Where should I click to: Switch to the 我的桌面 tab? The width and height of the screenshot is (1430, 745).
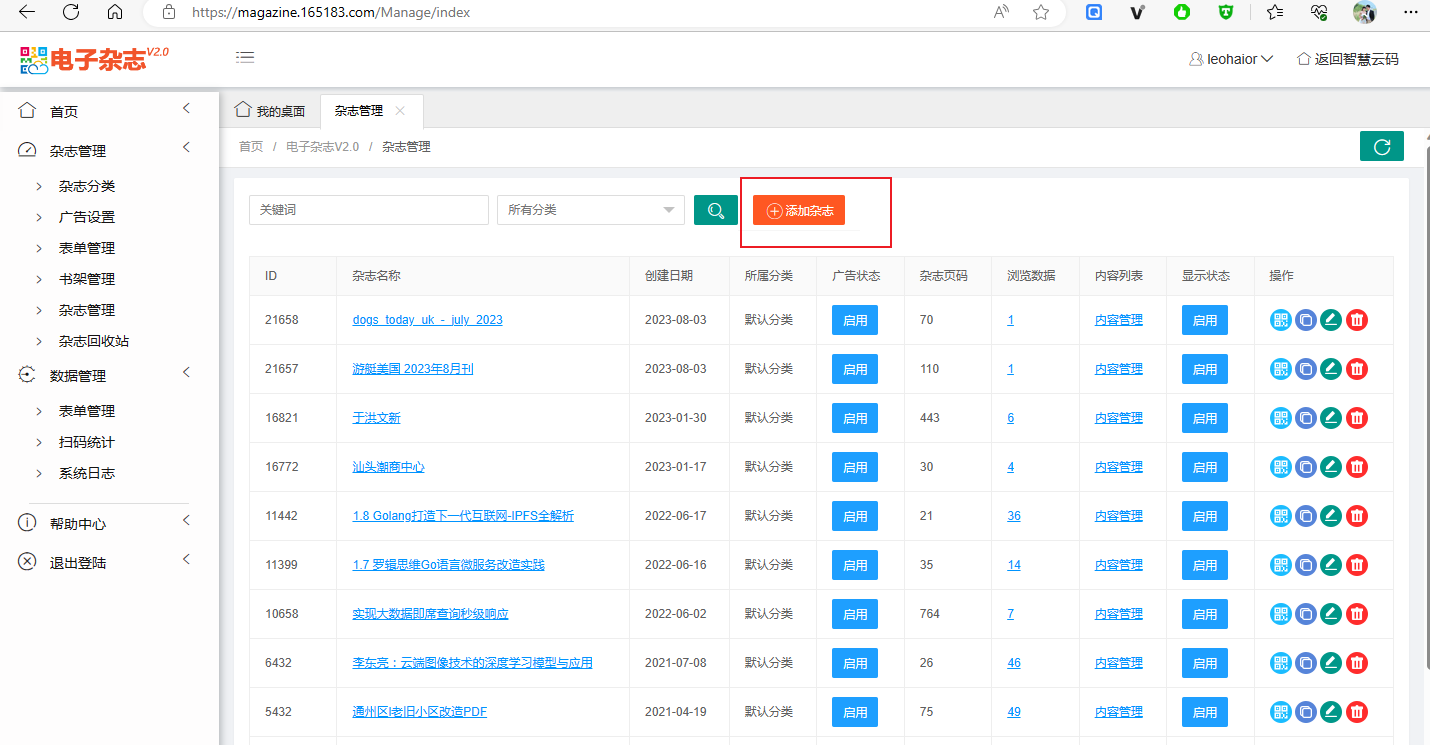pos(270,111)
